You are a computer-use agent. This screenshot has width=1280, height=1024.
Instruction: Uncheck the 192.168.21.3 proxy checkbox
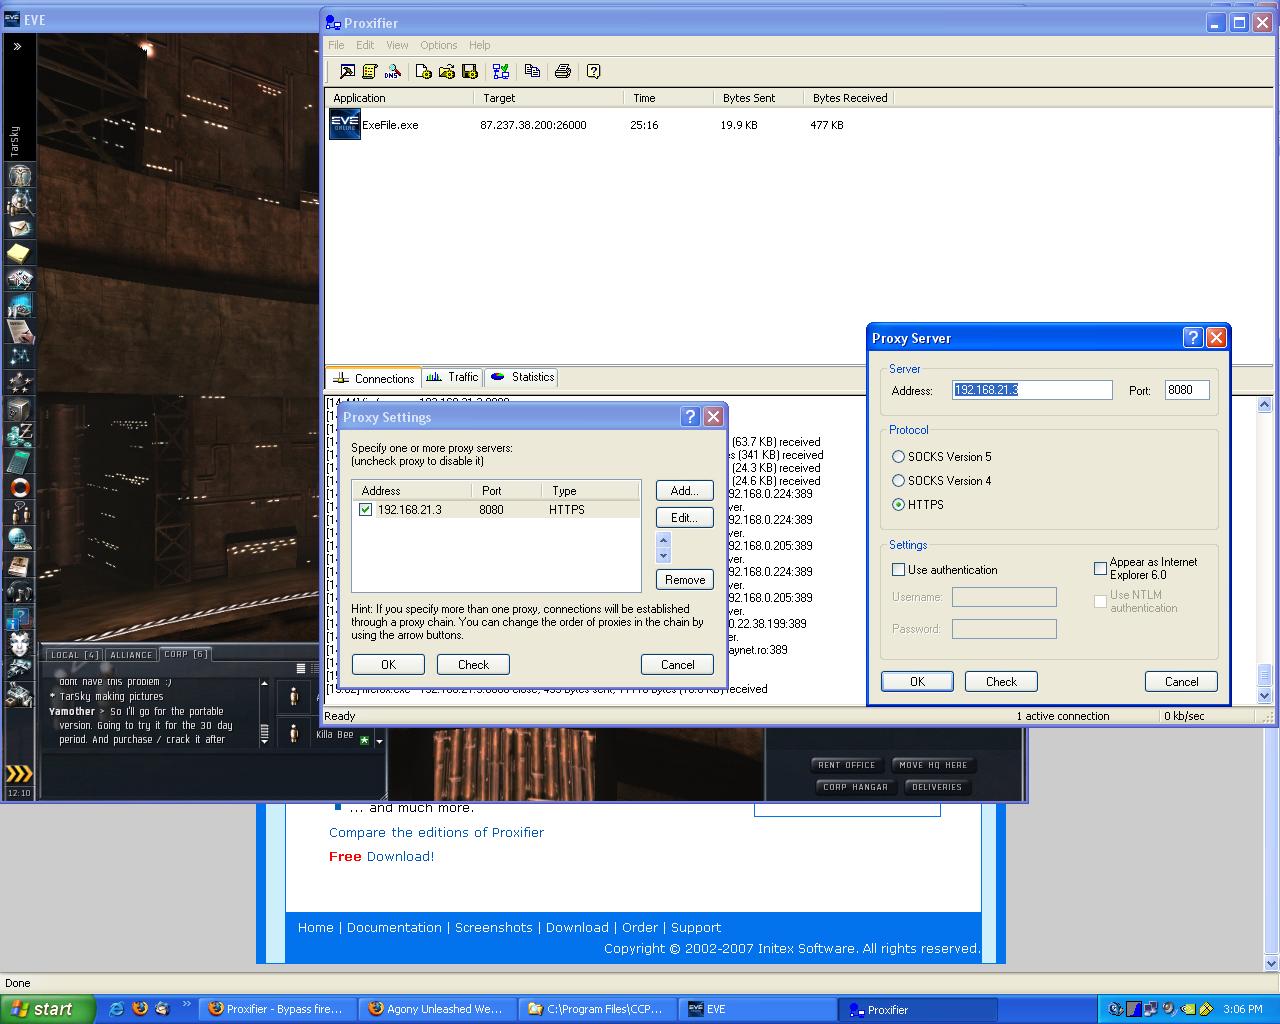[366, 510]
